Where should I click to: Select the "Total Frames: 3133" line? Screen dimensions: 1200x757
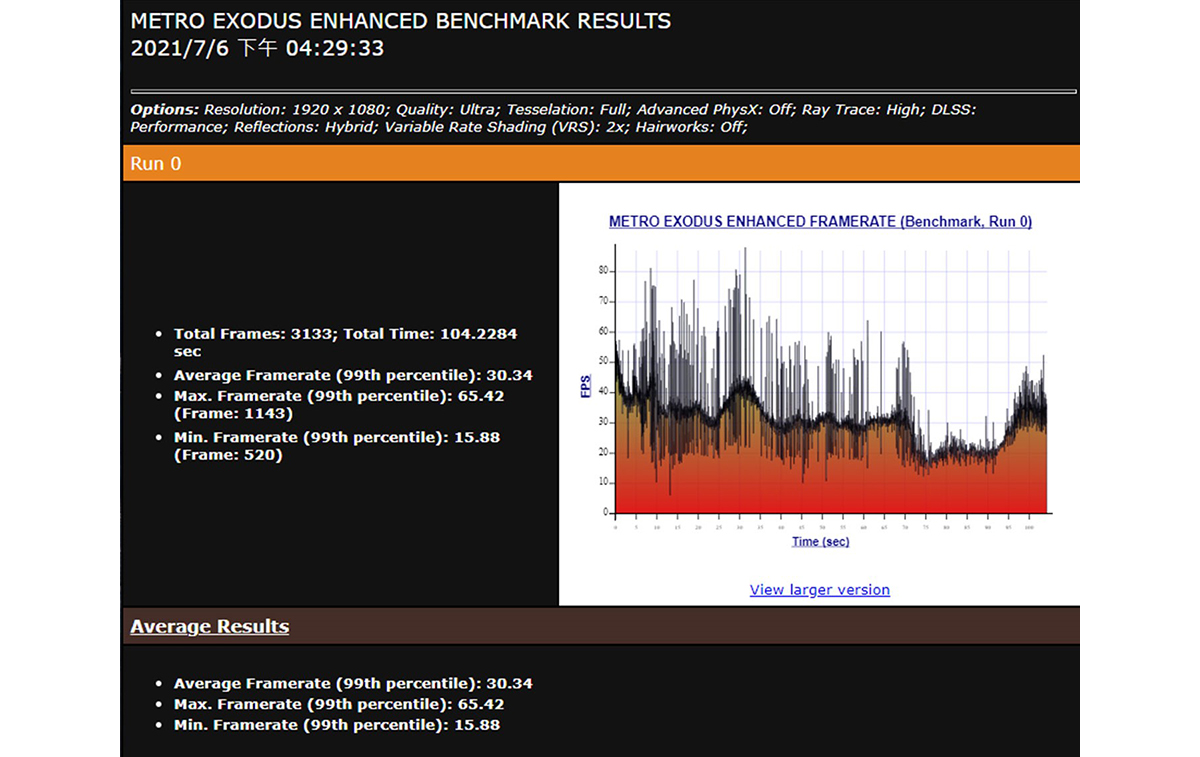click(x=346, y=342)
